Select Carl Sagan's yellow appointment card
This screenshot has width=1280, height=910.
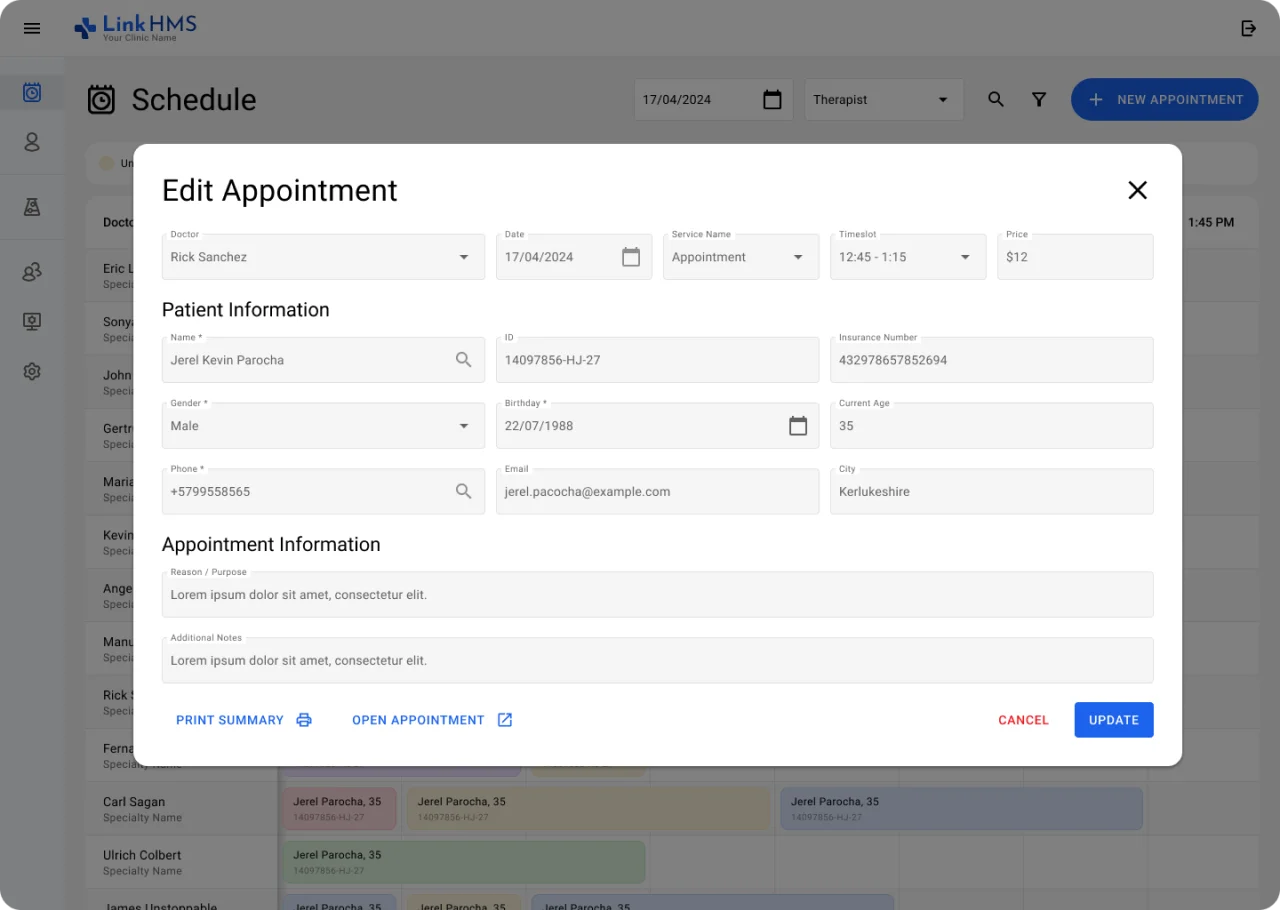(x=589, y=809)
